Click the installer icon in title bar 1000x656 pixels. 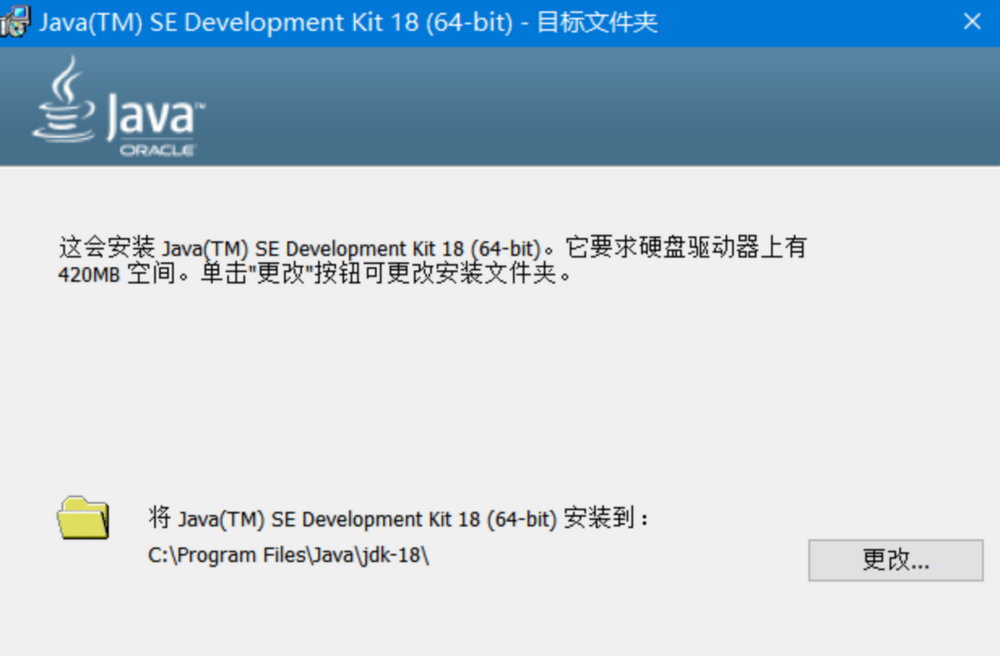click(15, 21)
